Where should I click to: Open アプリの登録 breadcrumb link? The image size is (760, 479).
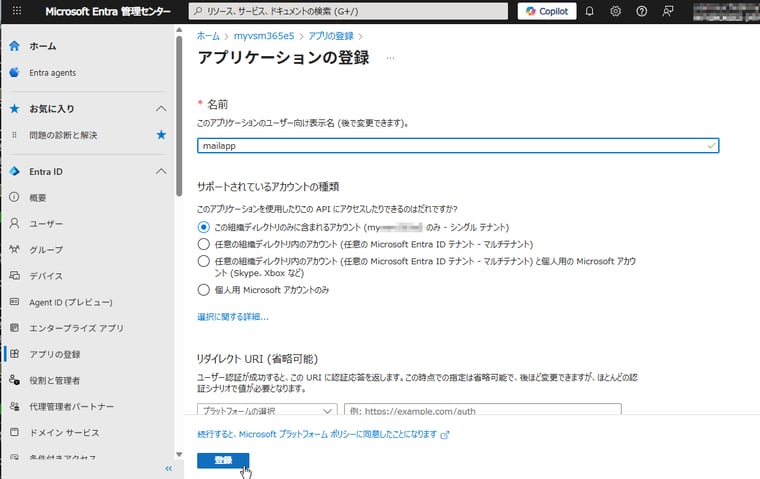point(331,36)
